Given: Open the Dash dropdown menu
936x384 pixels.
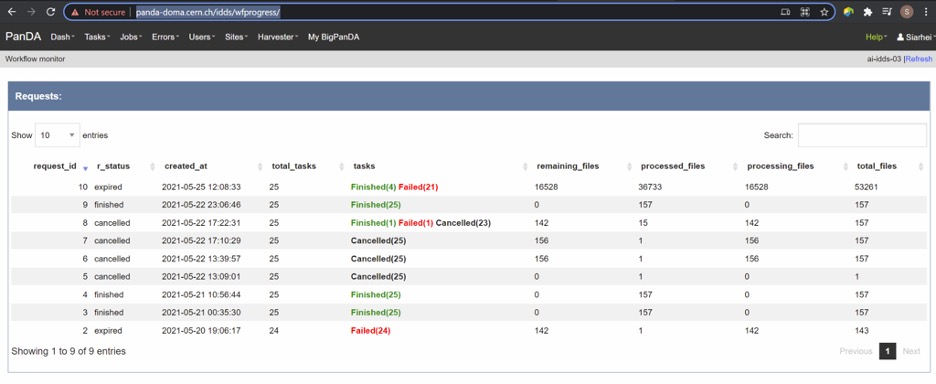Looking at the screenshot, I should (x=63, y=37).
